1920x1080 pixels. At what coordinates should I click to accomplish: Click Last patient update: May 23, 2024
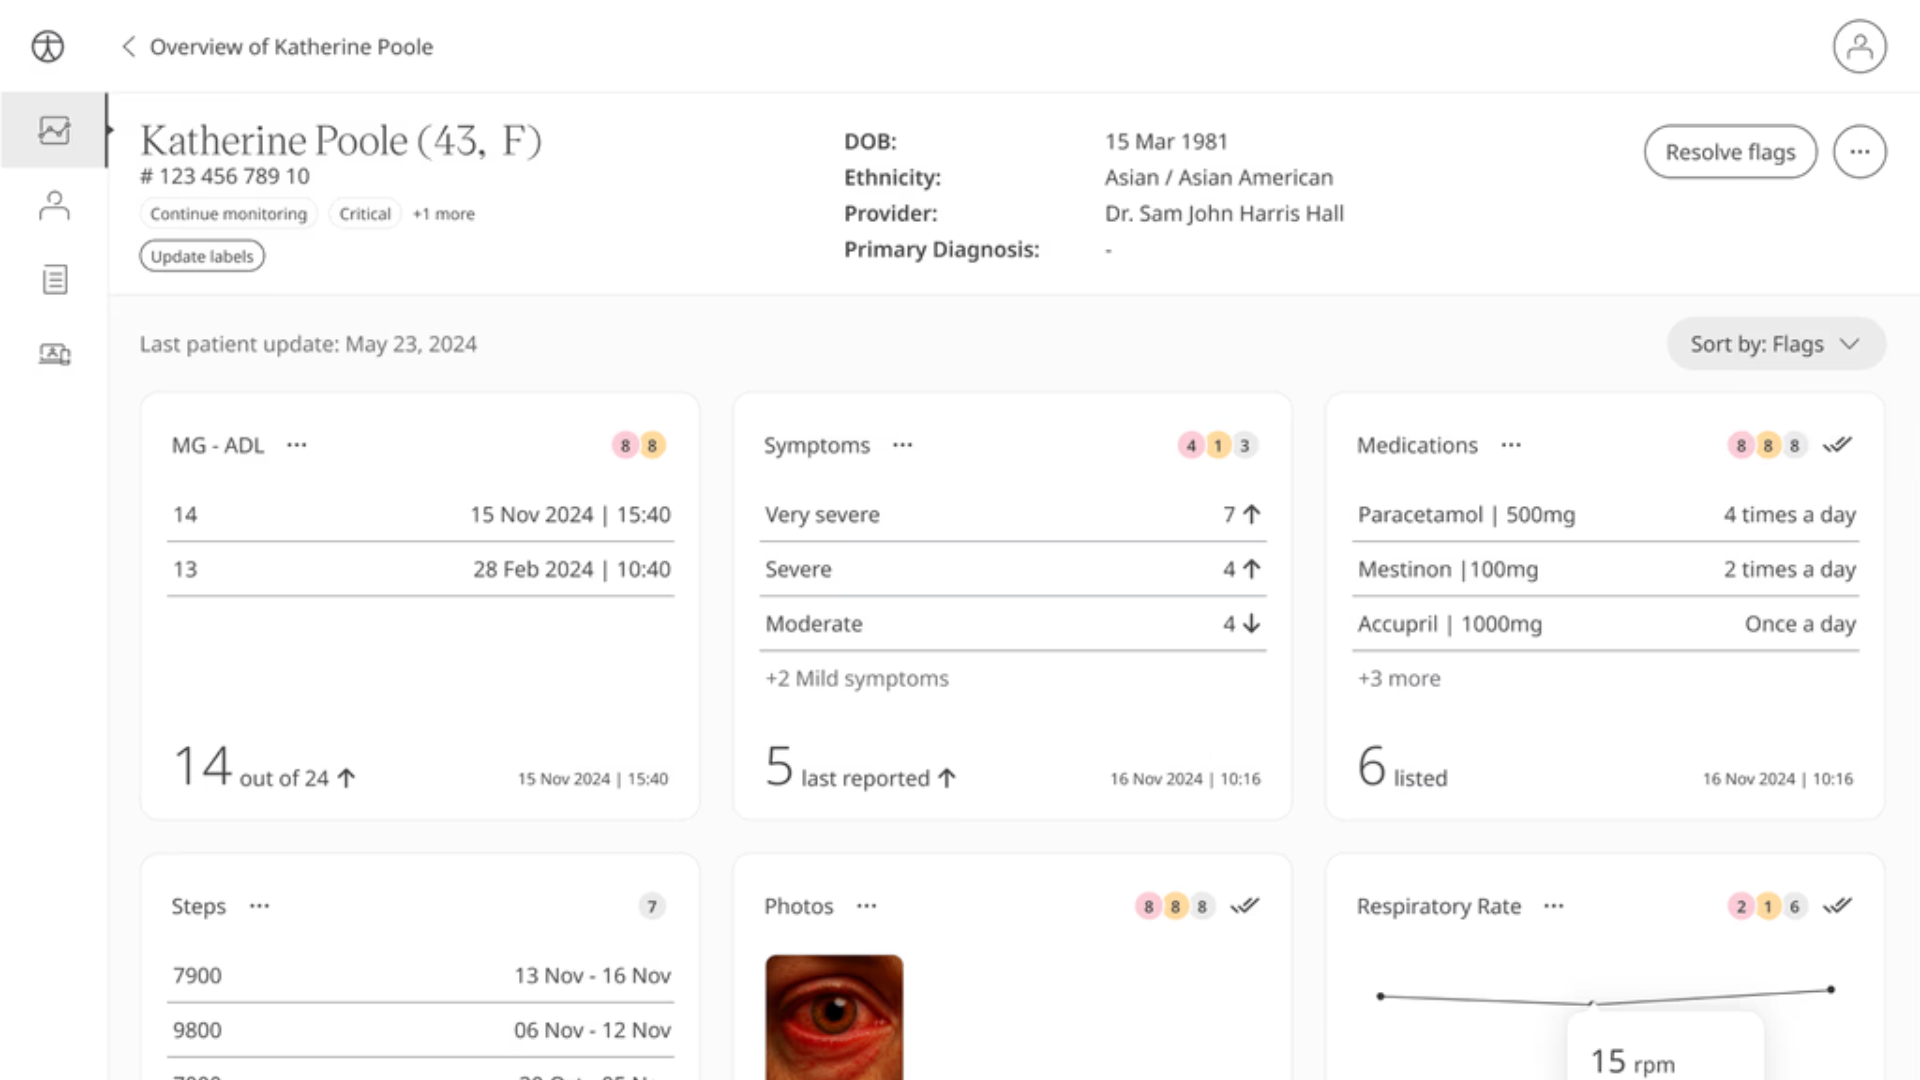pyautogui.click(x=308, y=344)
